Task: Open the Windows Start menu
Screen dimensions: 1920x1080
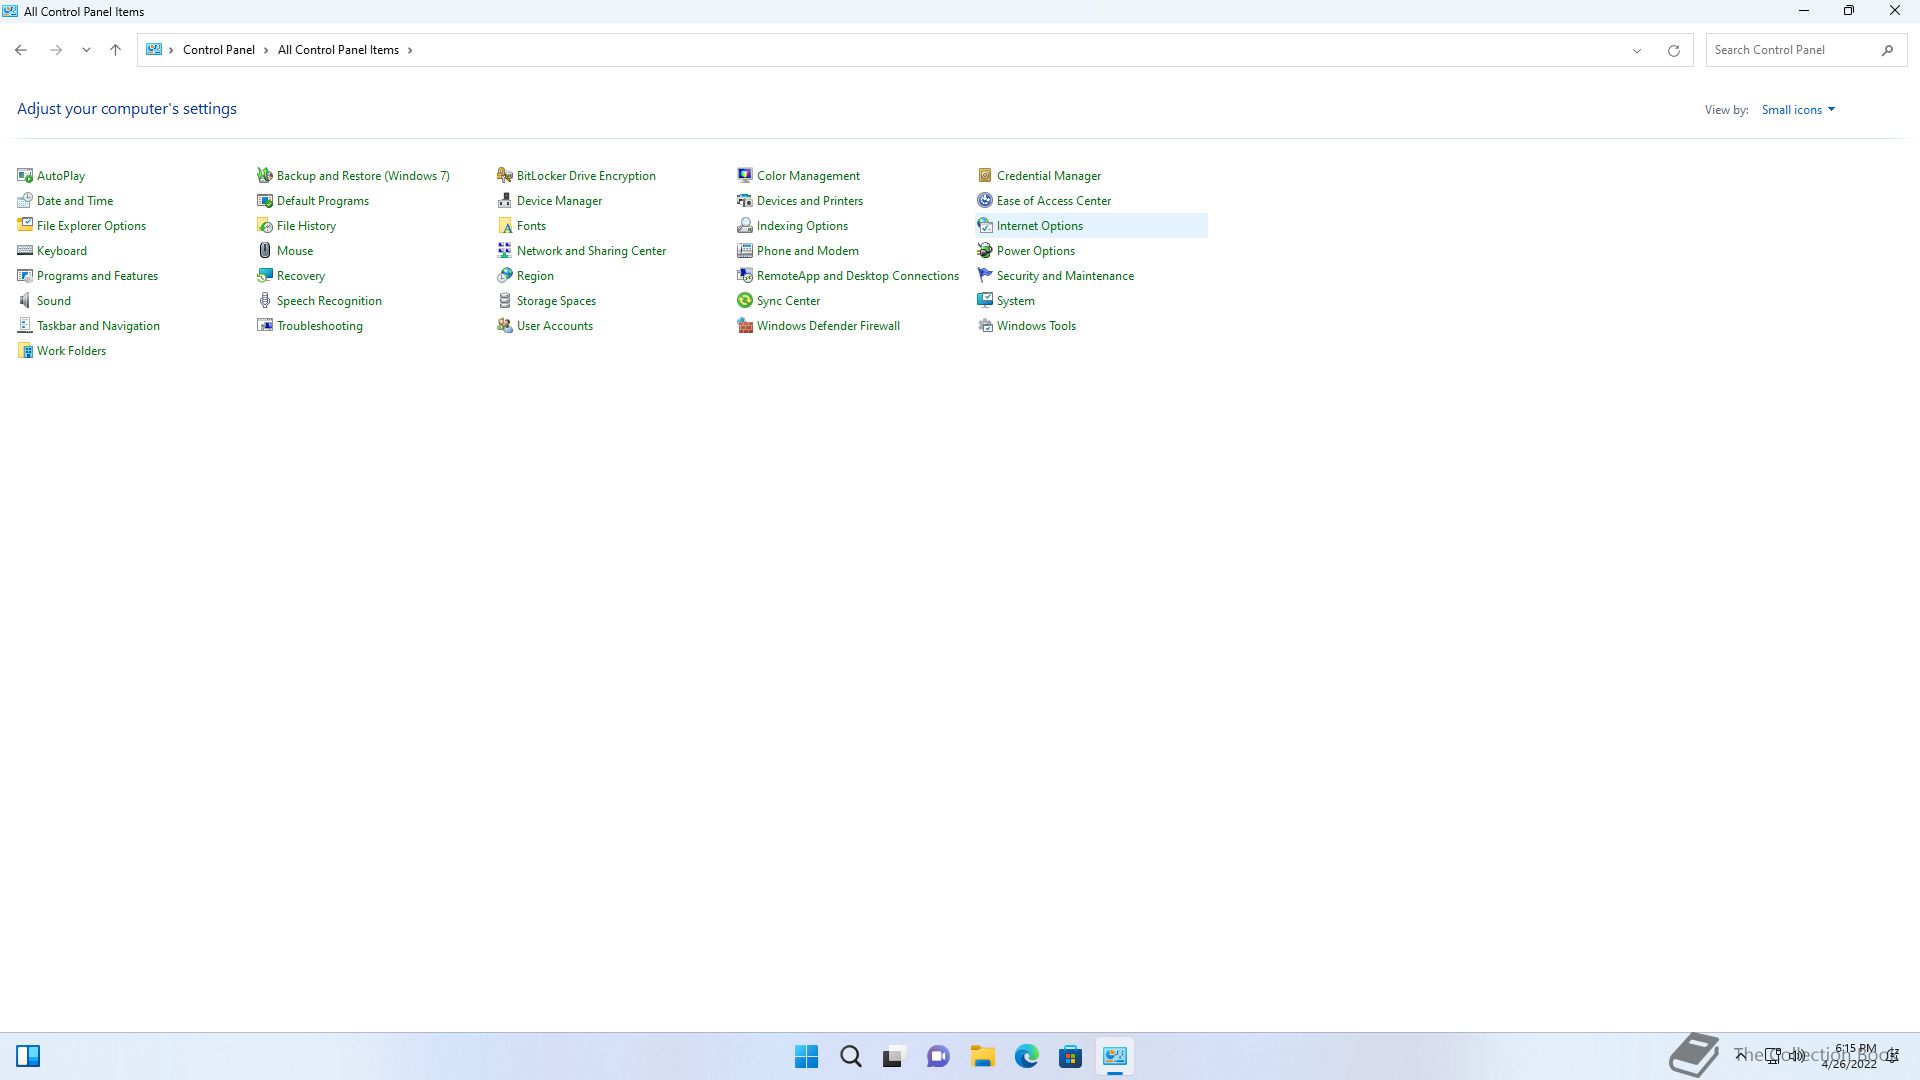Action: pos(806,1057)
